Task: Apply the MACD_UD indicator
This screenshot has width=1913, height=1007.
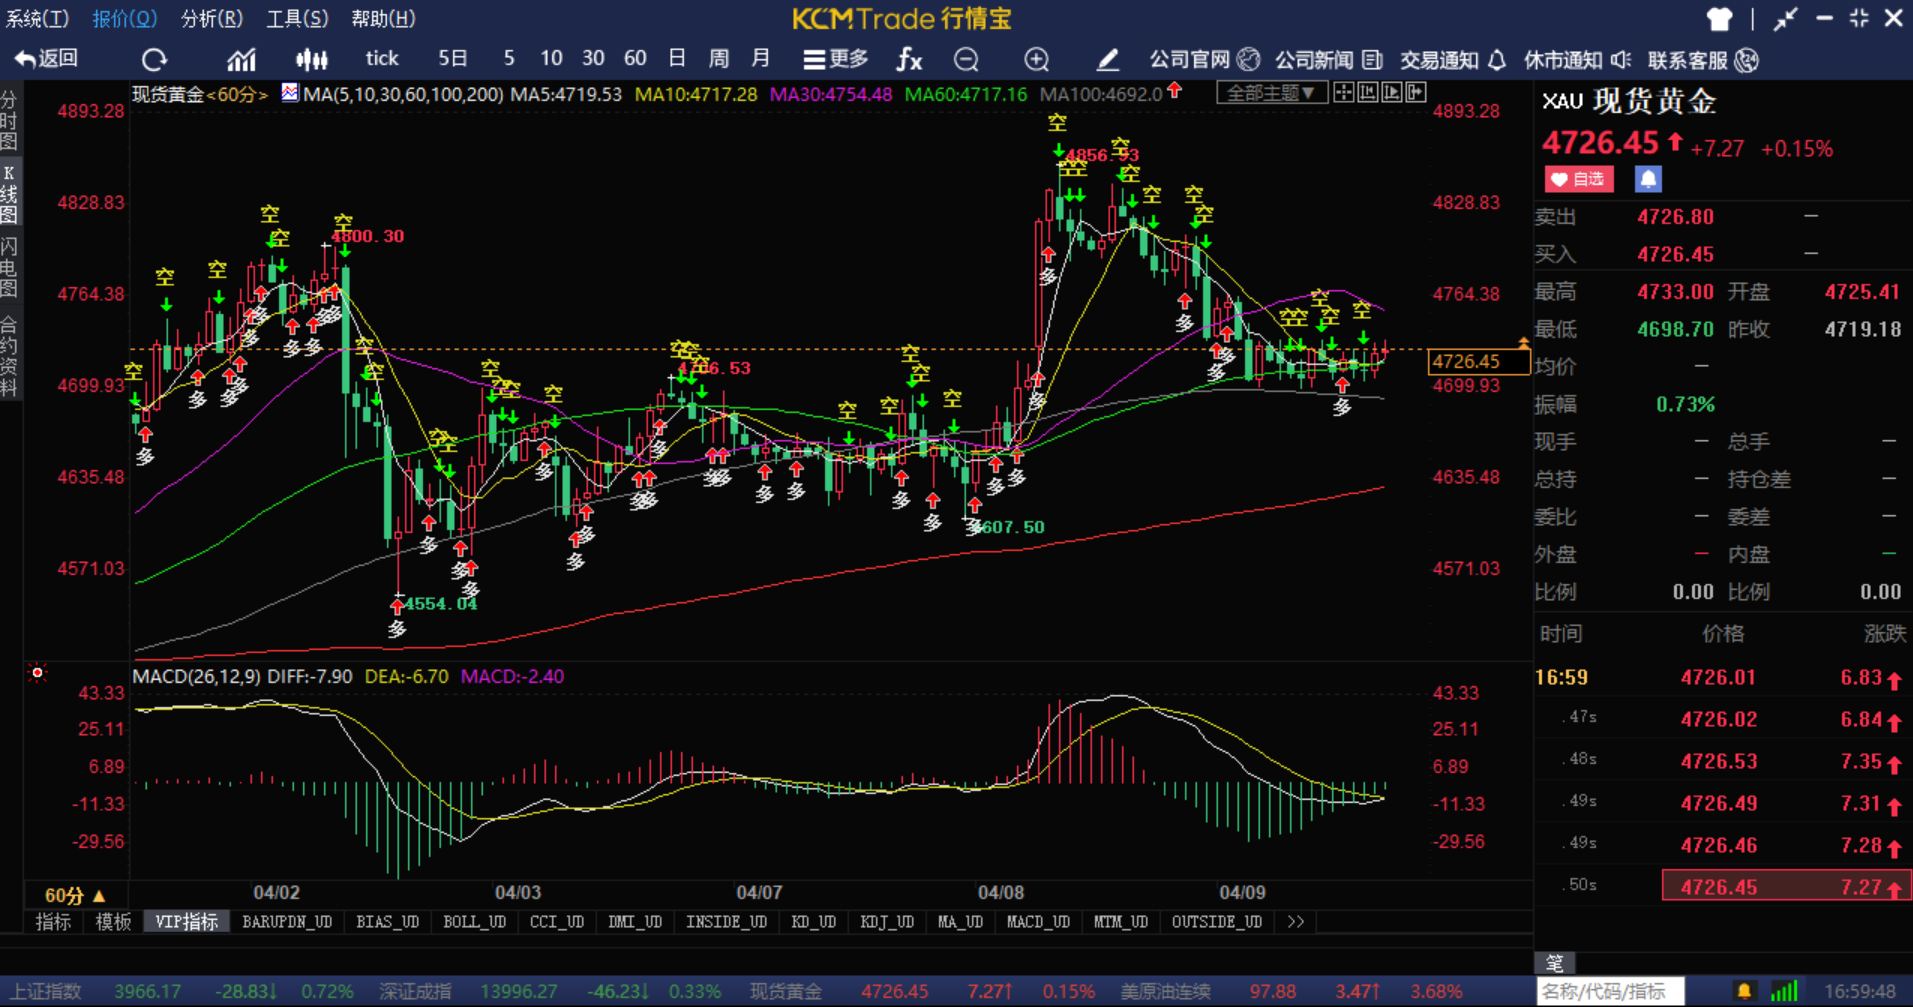Action: [1038, 922]
